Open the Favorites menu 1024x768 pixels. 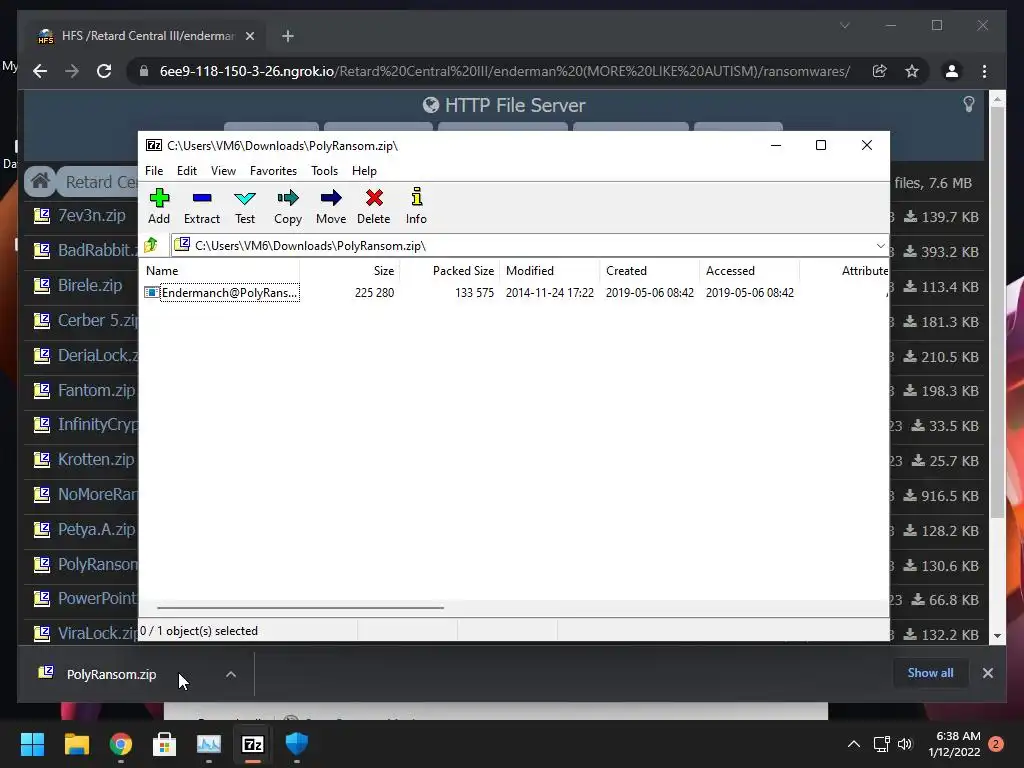pos(273,170)
